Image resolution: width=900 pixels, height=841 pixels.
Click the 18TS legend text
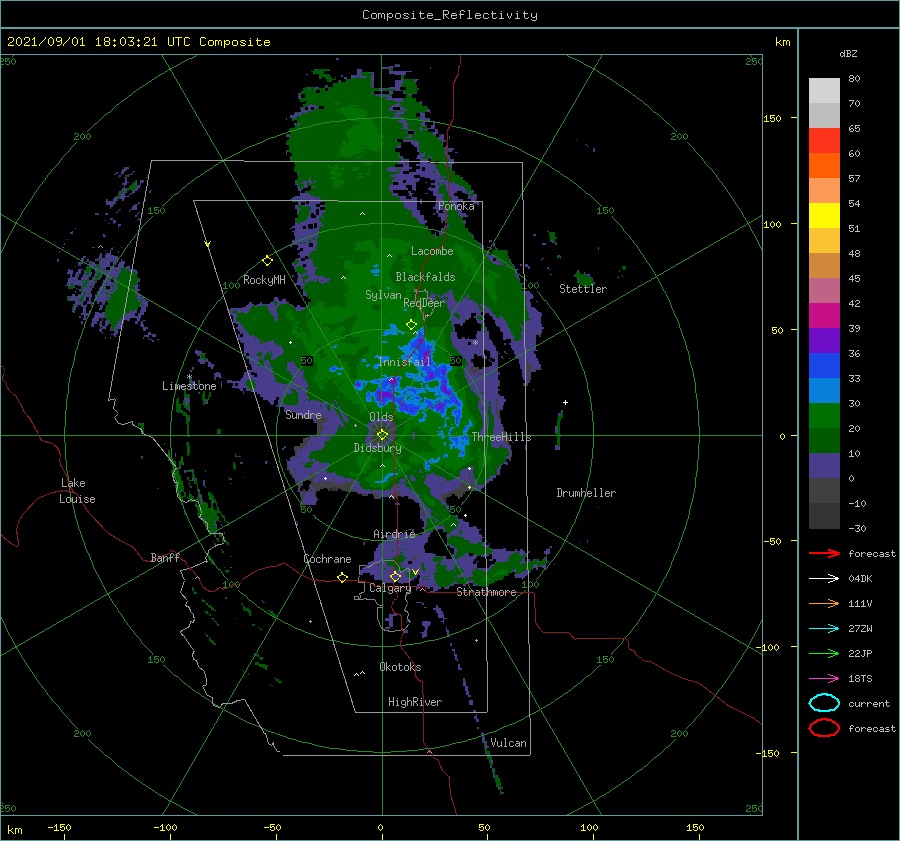click(x=860, y=678)
